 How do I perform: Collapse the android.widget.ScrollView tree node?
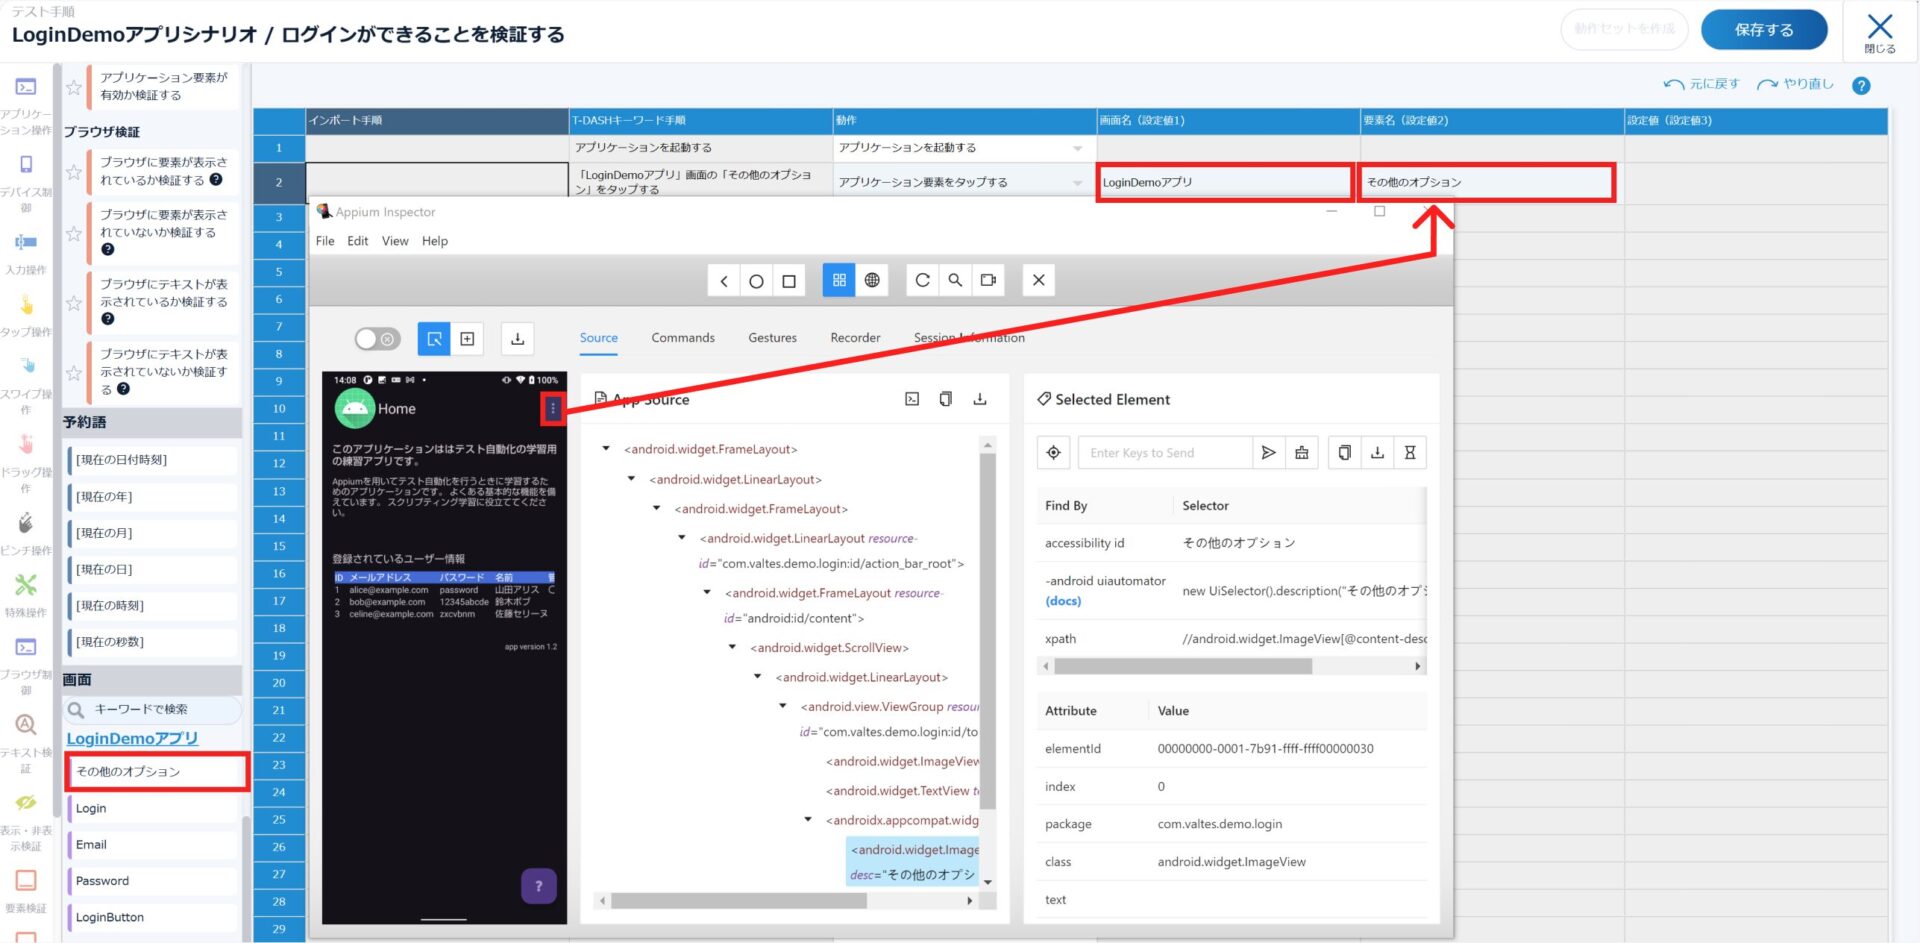[x=732, y=647]
